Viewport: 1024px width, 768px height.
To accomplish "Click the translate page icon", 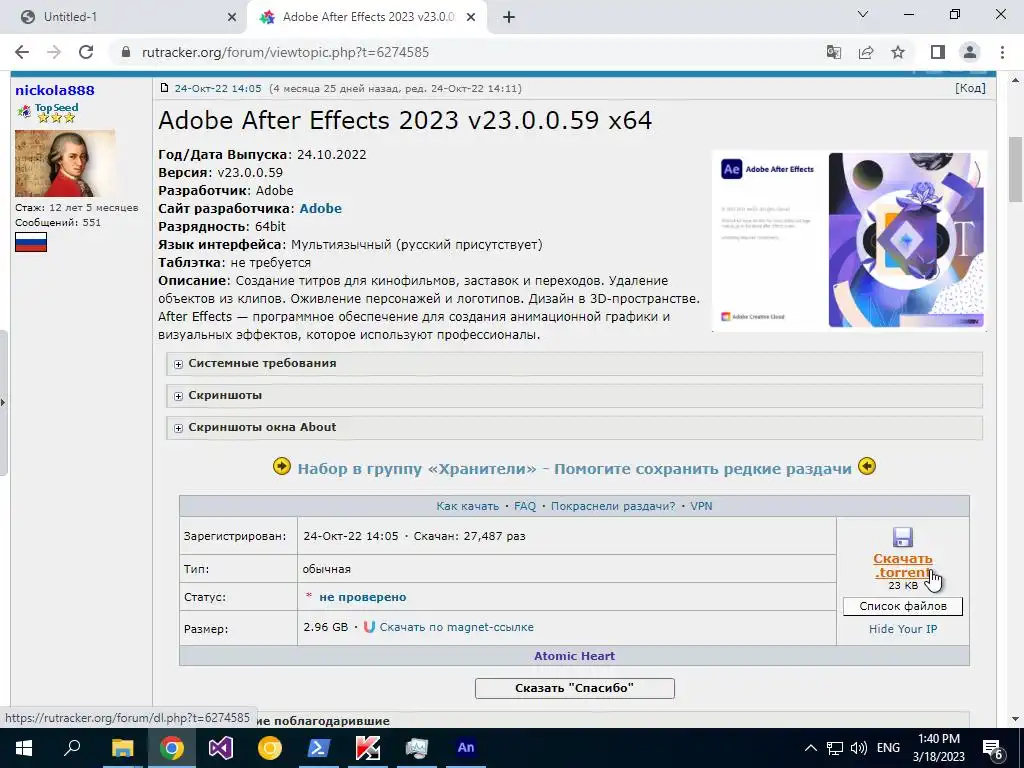I will coord(834,52).
